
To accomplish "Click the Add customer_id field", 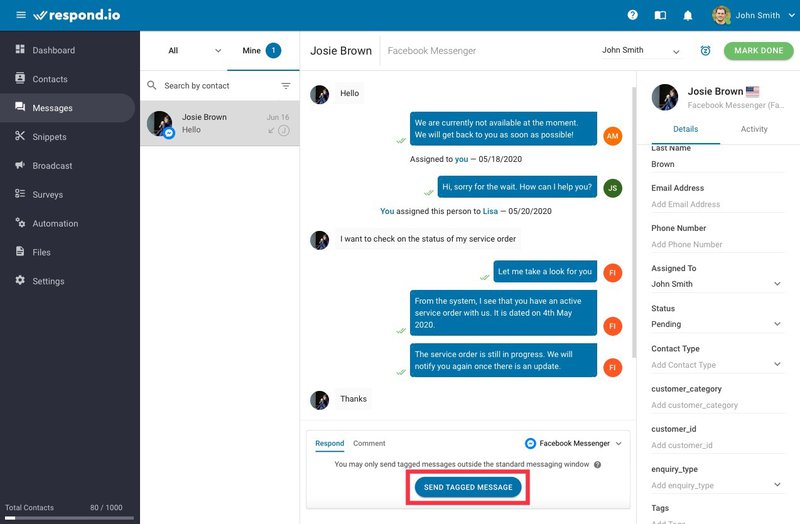I will 717,445.
